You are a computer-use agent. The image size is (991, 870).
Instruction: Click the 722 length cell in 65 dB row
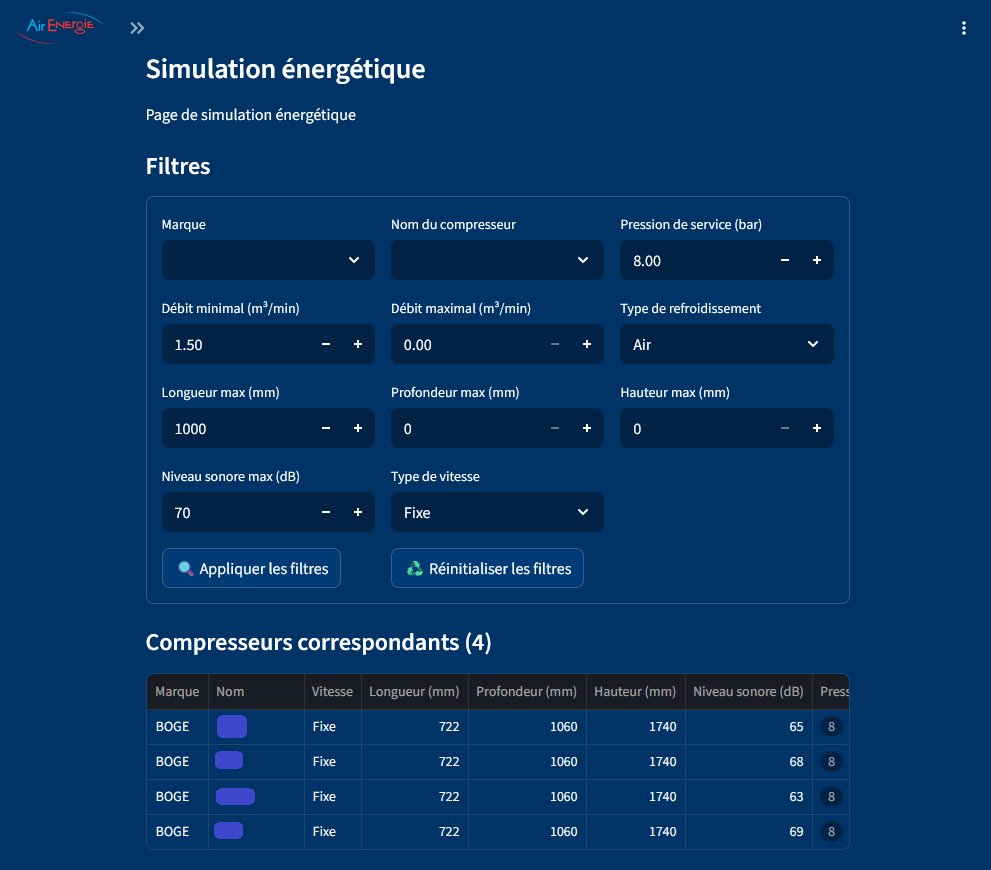[x=414, y=727]
